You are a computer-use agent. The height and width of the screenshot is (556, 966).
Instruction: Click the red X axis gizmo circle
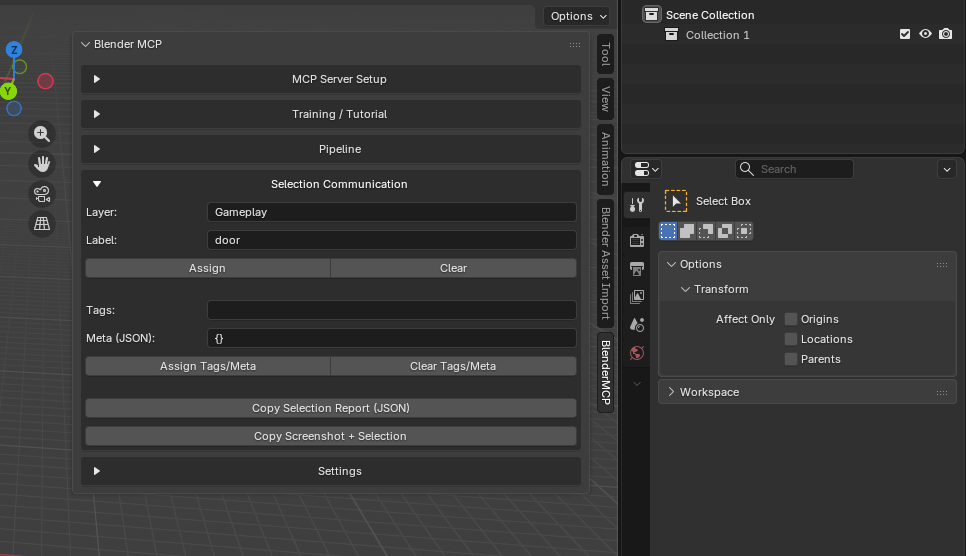[46, 81]
